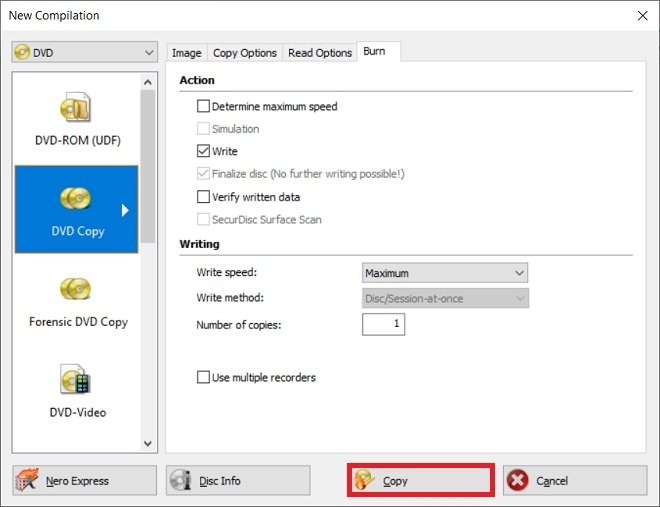Open the Write speed Maximum dropdown

coord(445,273)
